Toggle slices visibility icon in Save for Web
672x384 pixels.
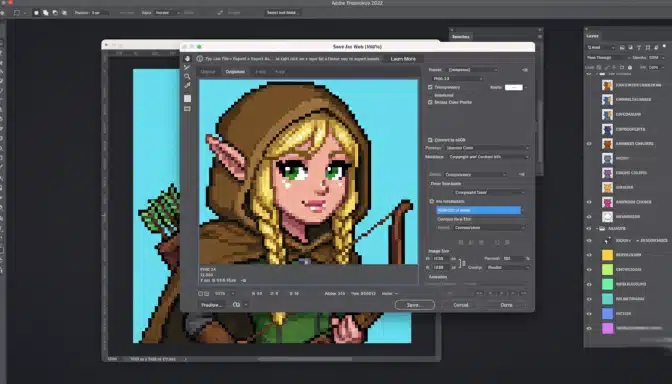(187, 109)
